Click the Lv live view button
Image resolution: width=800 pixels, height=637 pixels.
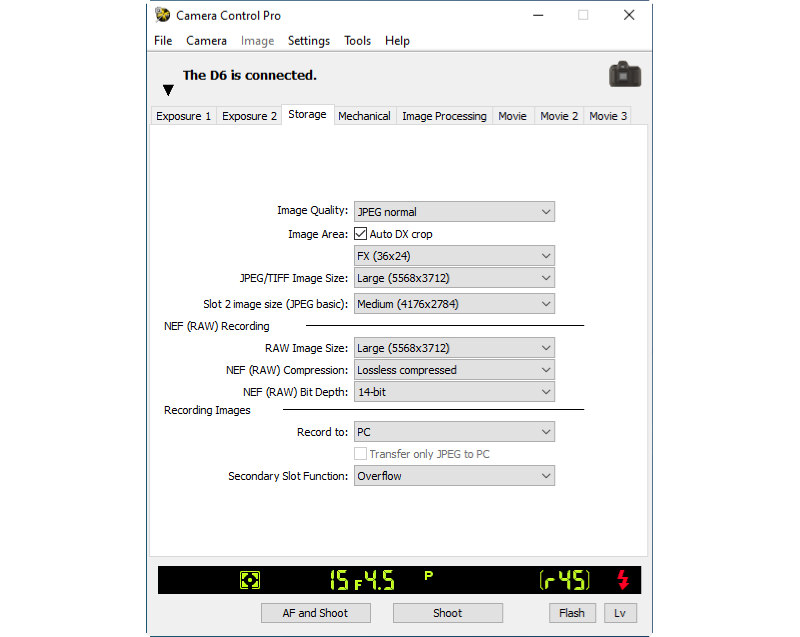(x=620, y=613)
